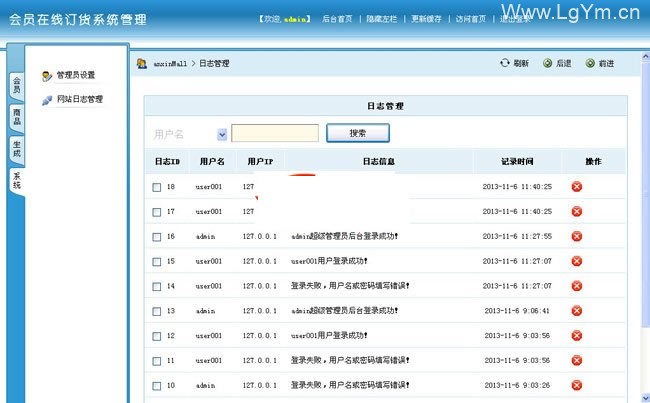Switch to the 生成 vertical tab
The height and width of the screenshot is (403, 650).
tap(17, 149)
